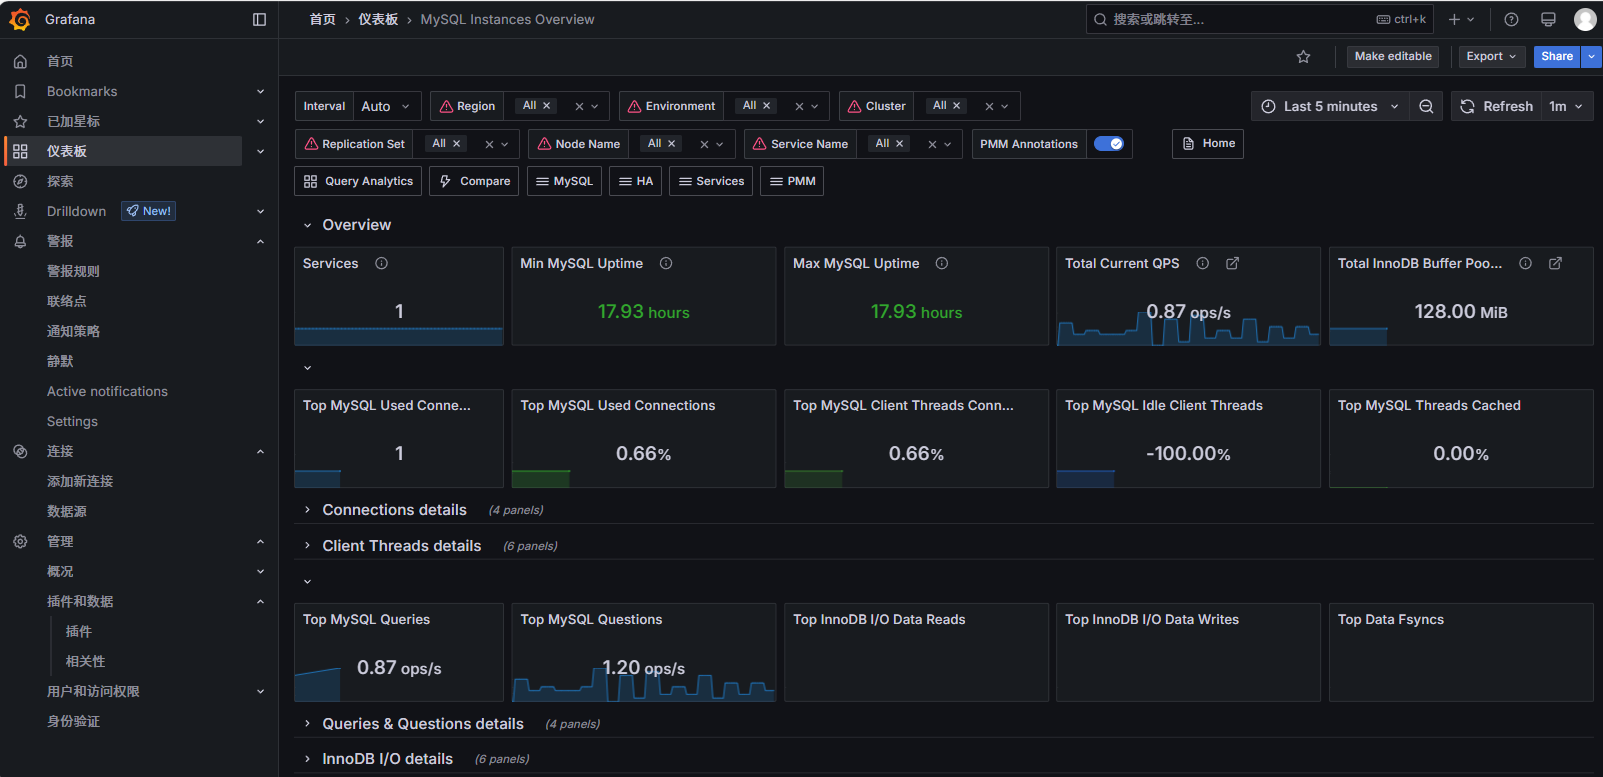
Task: Remove the All tag from Environment filter
Action: tap(767, 106)
